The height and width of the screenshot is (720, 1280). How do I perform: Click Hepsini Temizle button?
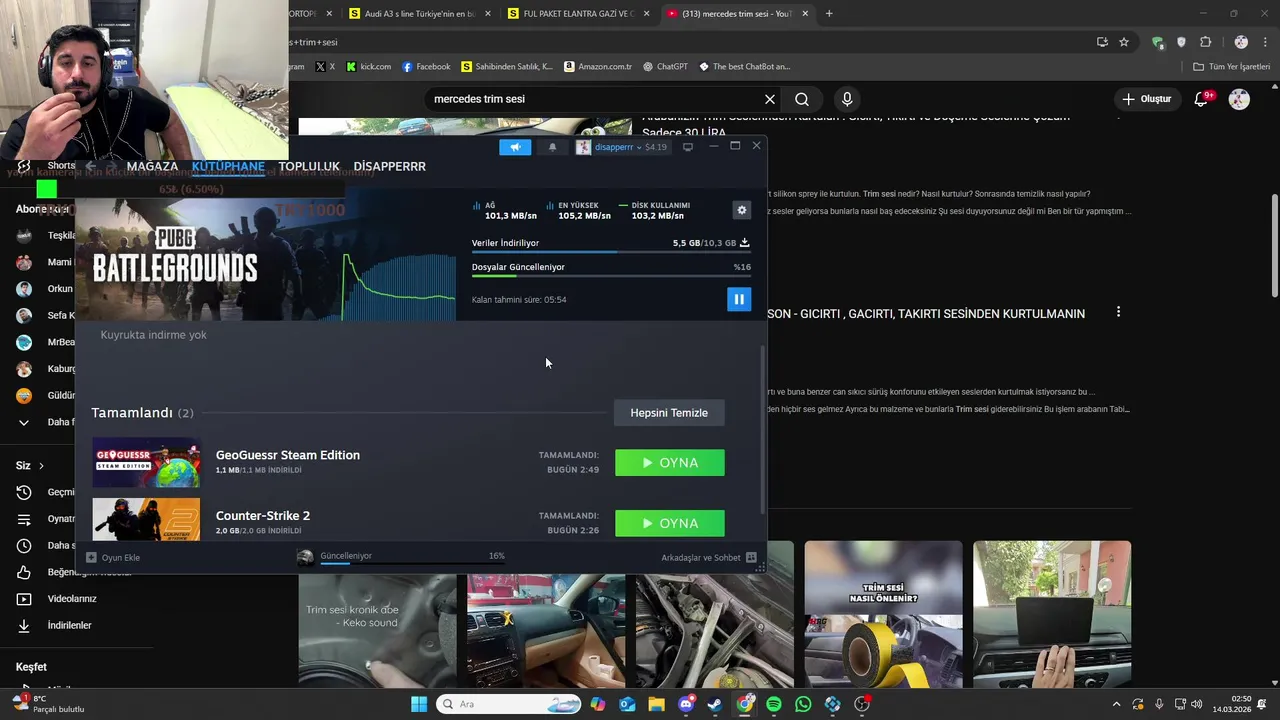click(x=669, y=413)
